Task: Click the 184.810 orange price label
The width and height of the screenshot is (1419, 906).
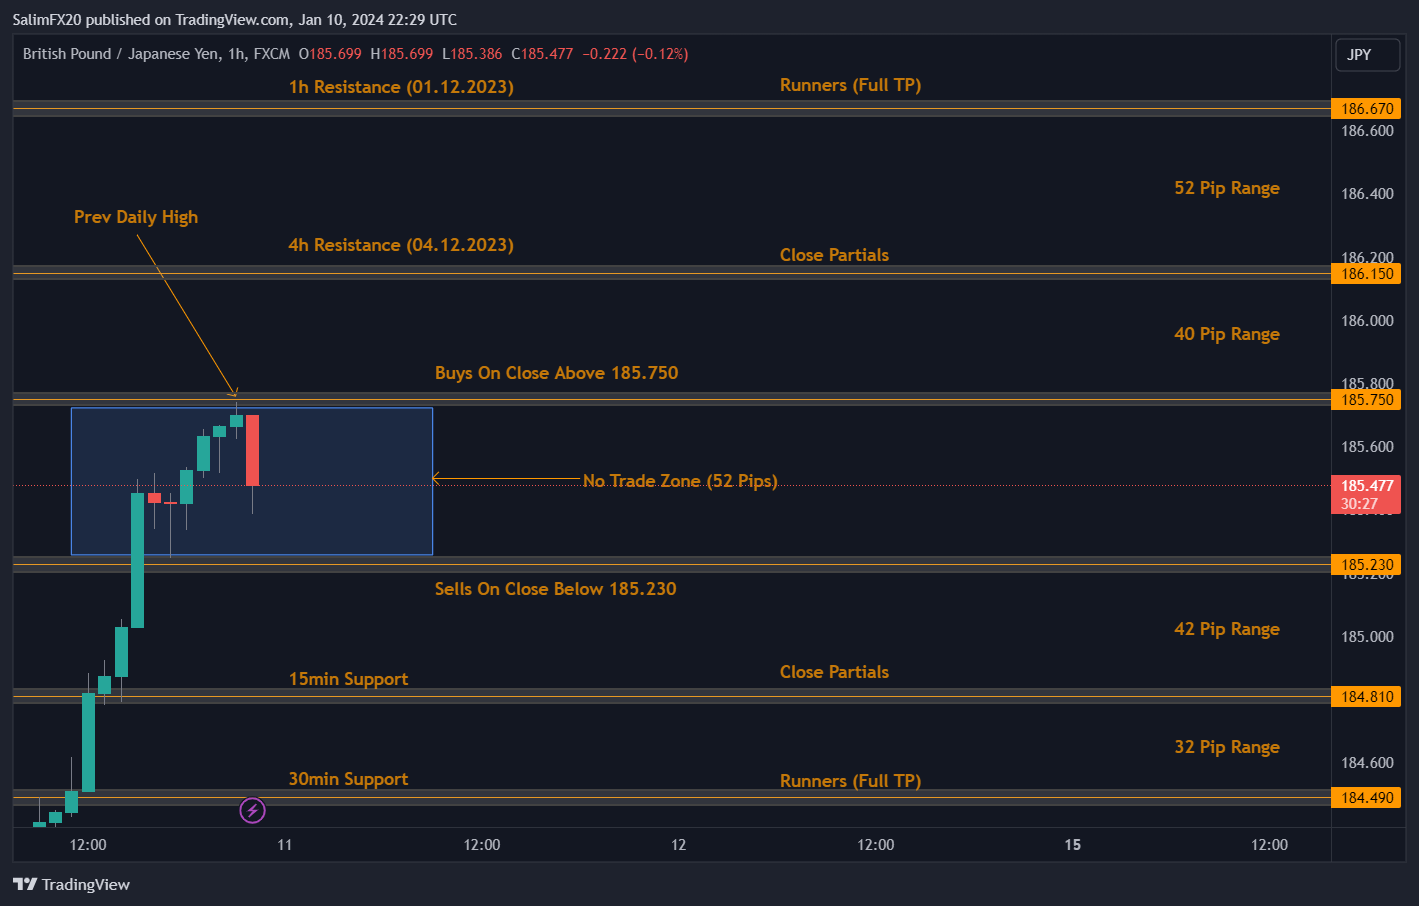Action: [x=1366, y=697]
